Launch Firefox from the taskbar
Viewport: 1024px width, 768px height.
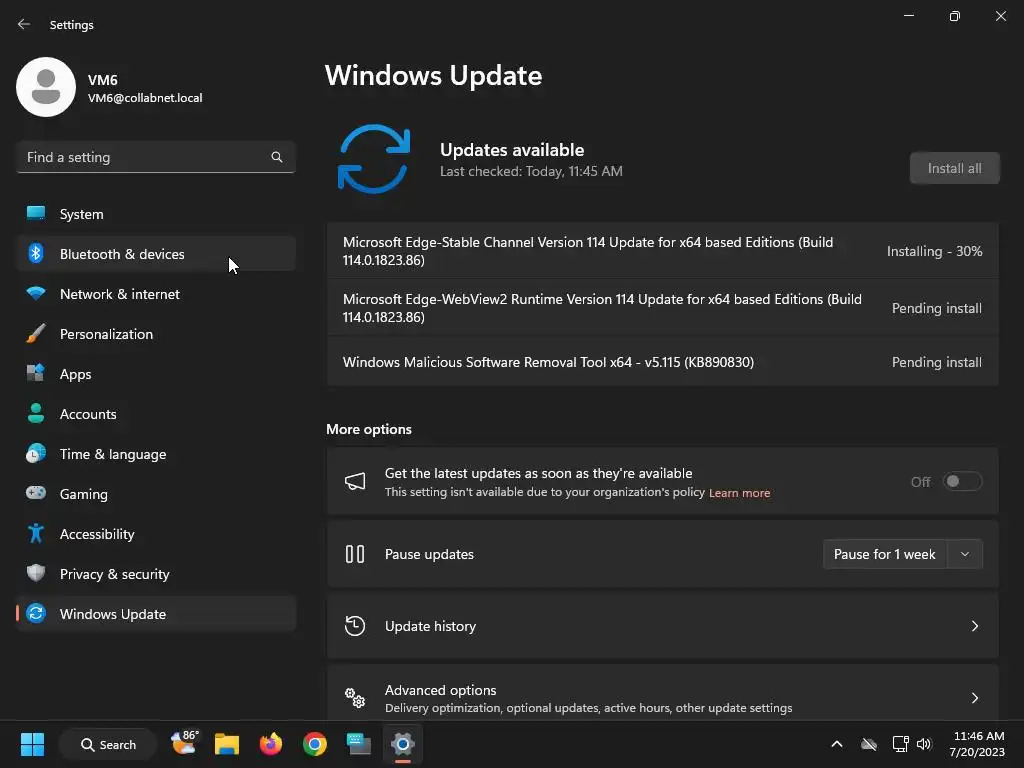270,744
